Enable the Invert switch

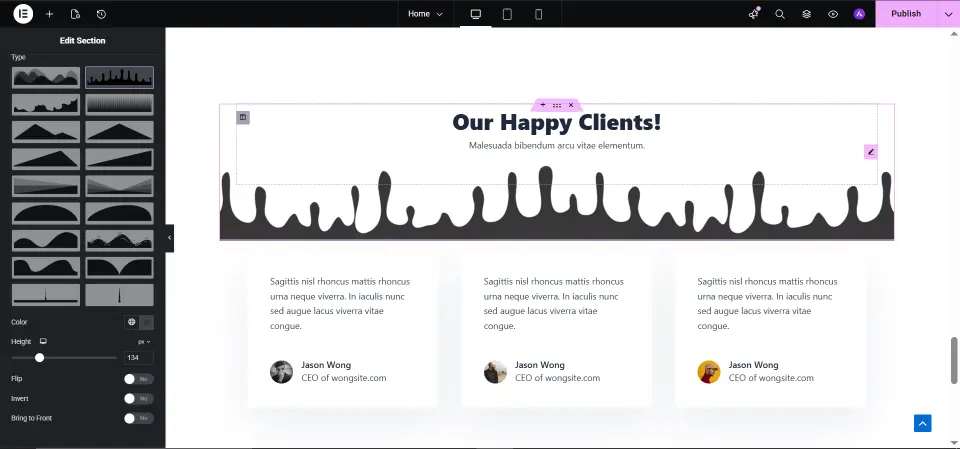[x=137, y=398]
